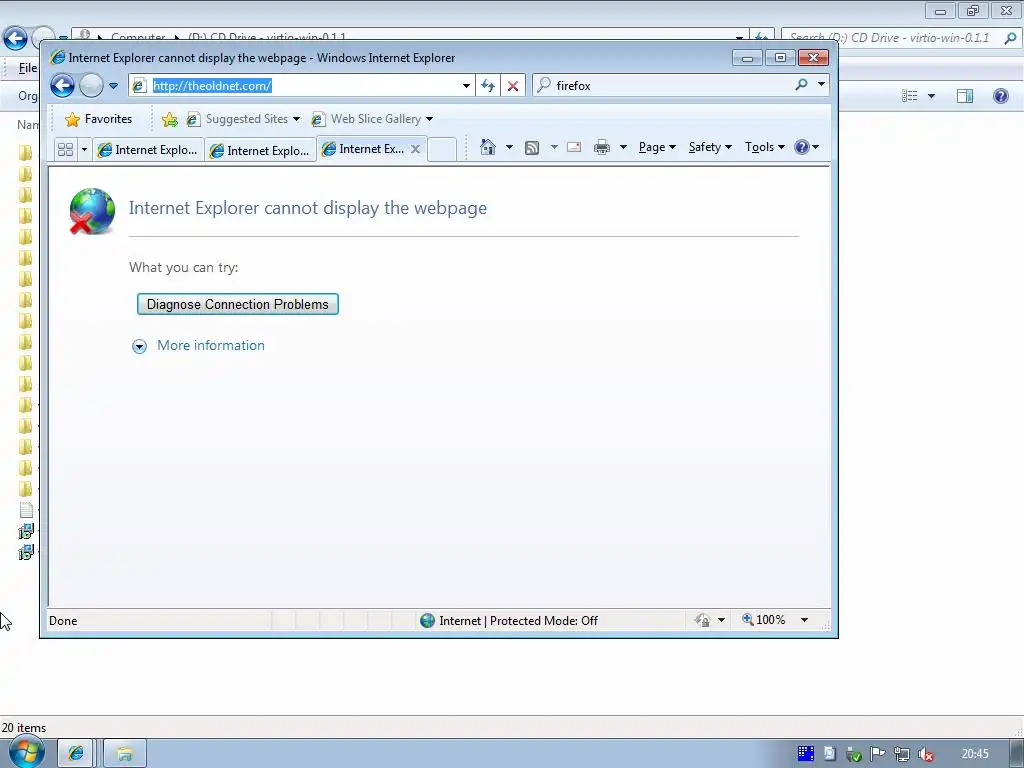Click Internet Explorer taskbar button
Screen dimensions: 1024x768
76,754
